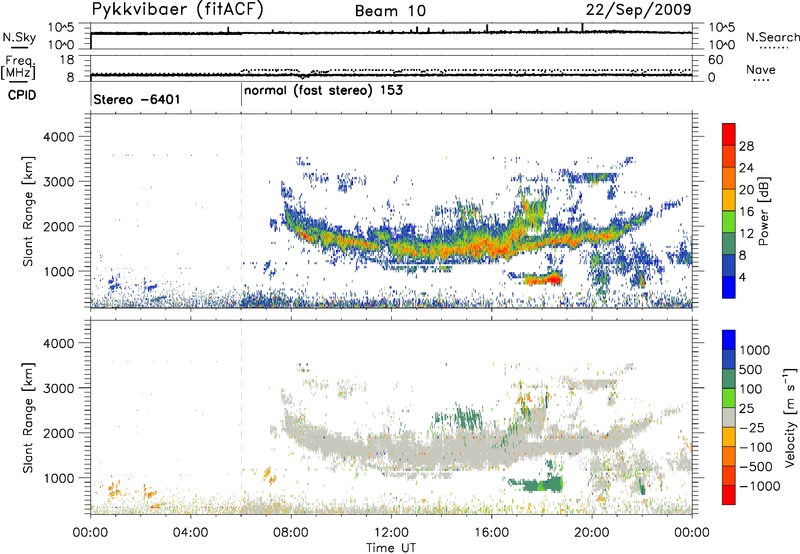This screenshot has width=800, height=554.
Task: Click the Nave legend label
Action: coord(761,70)
